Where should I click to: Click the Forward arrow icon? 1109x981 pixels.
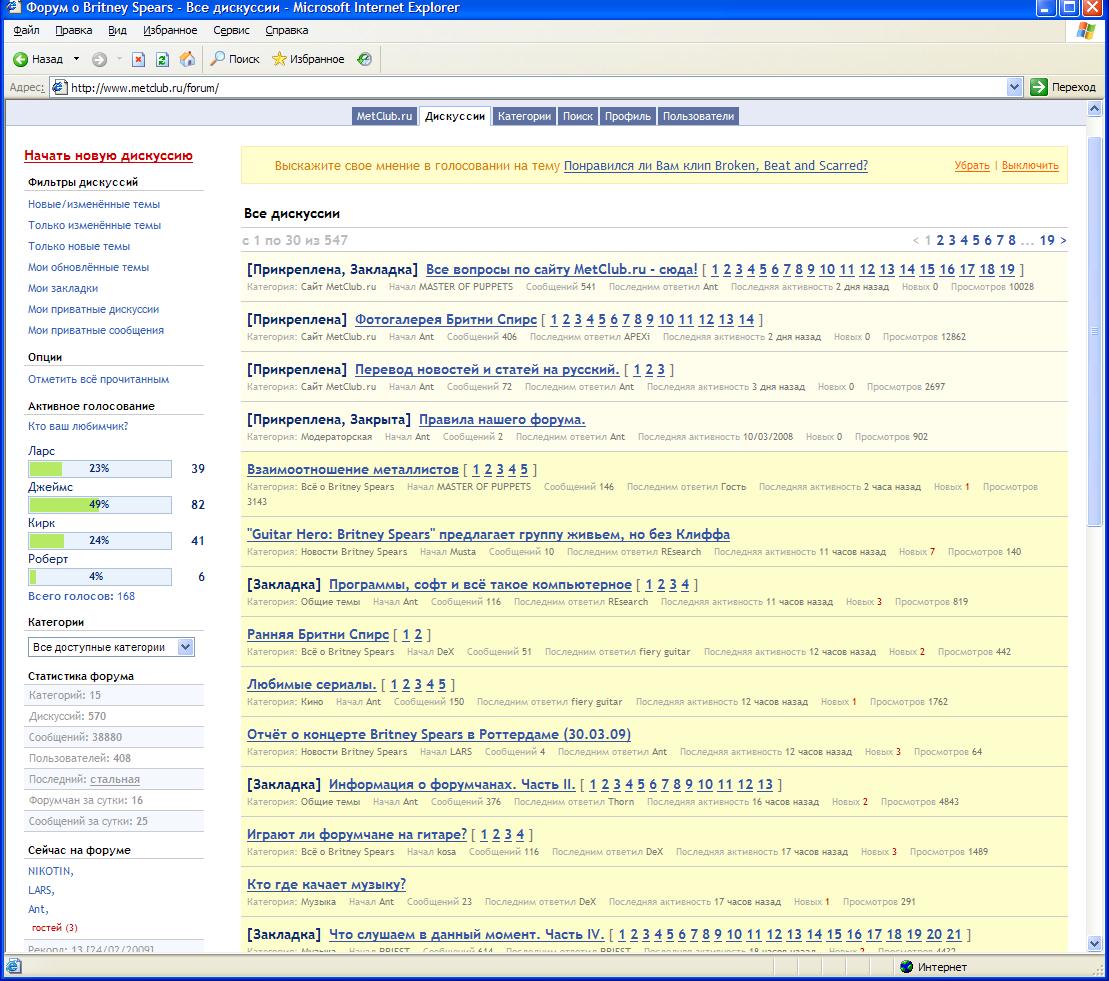[100, 59]
